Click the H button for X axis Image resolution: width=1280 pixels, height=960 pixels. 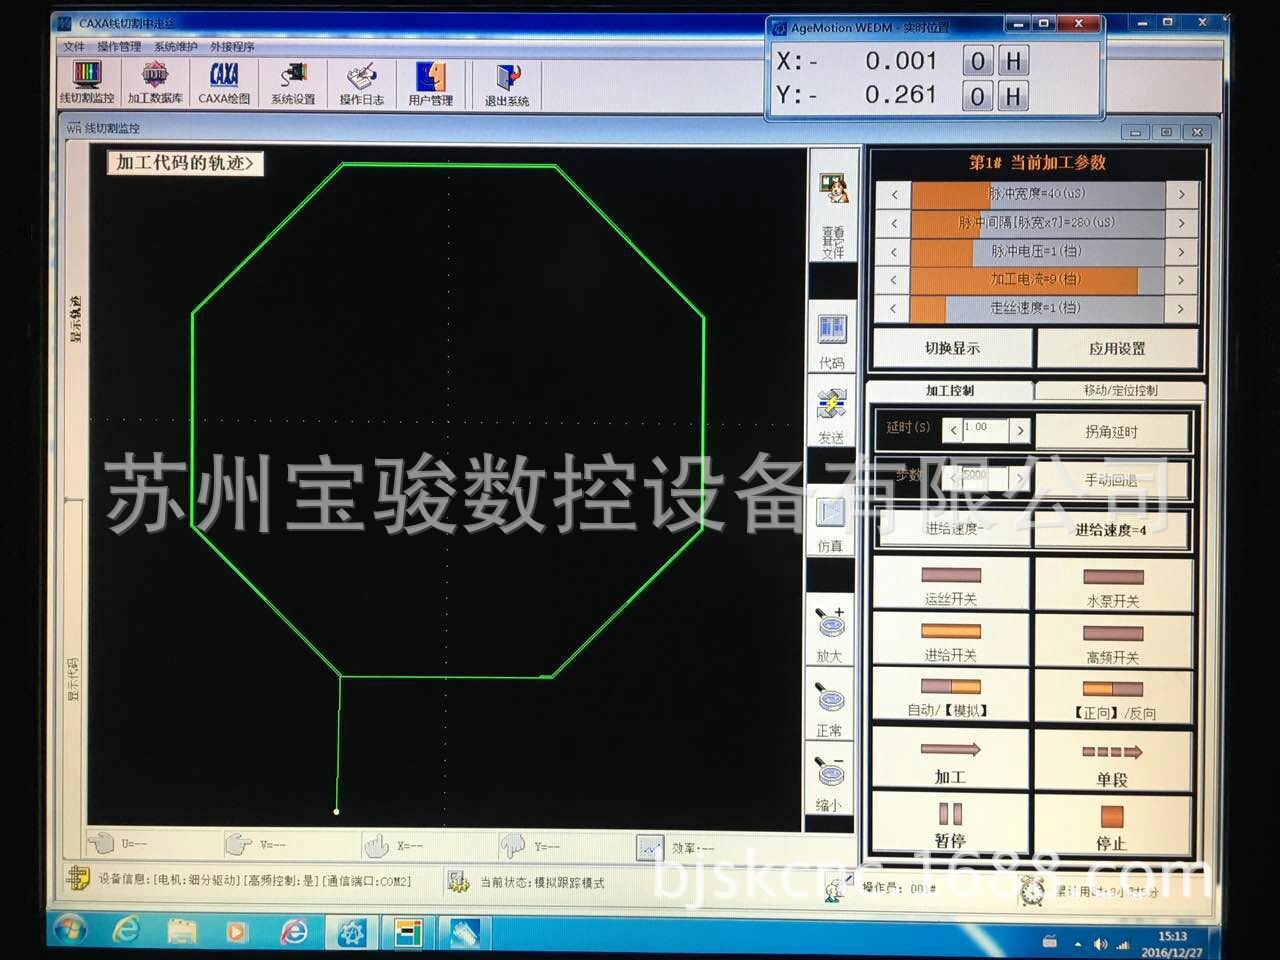point(1013,61)
